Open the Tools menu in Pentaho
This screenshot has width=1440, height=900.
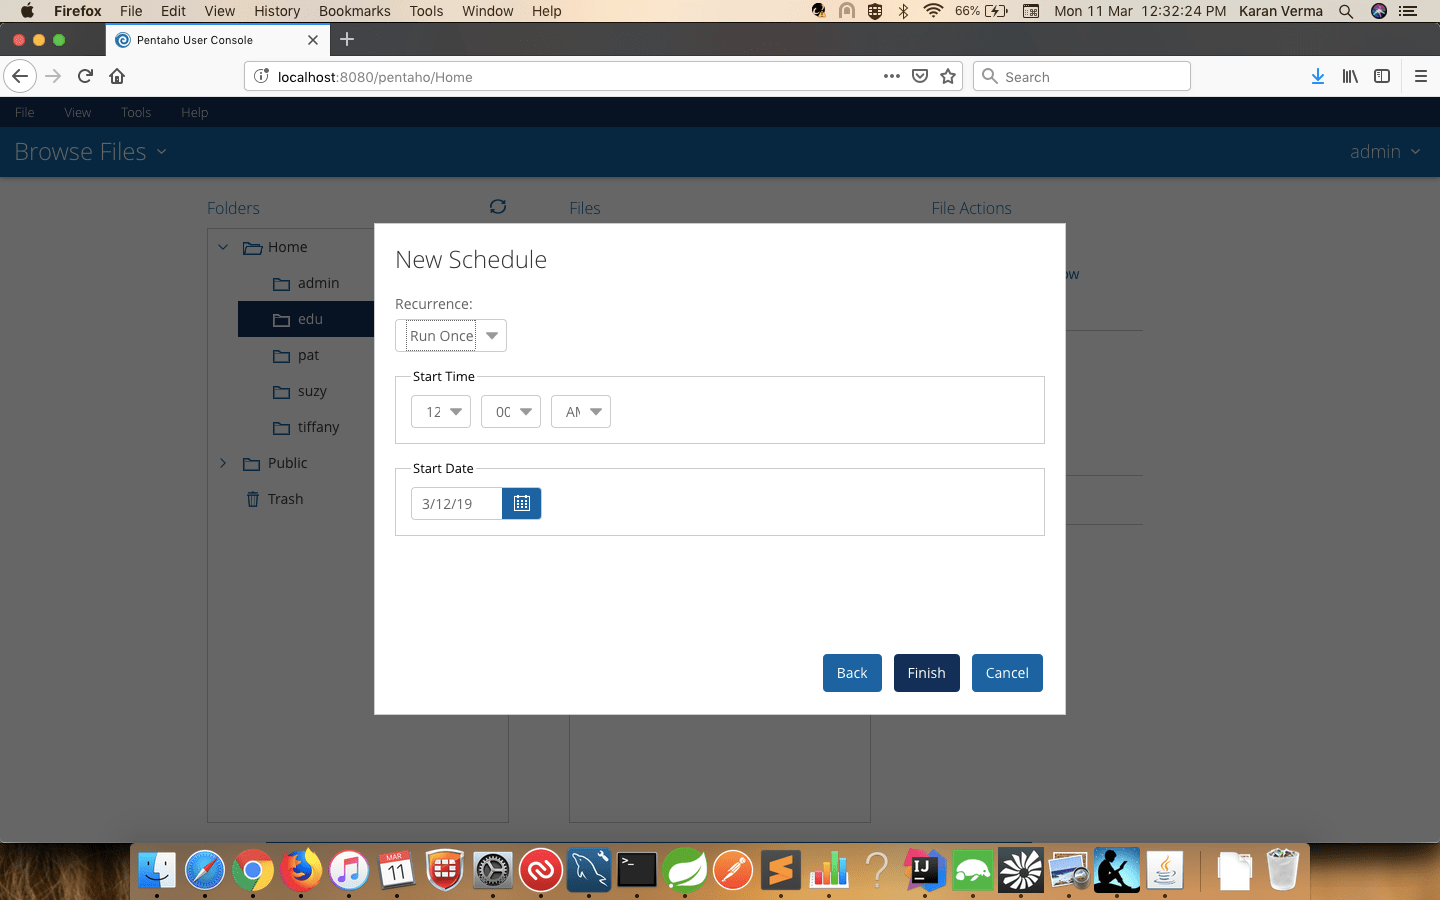136,112
